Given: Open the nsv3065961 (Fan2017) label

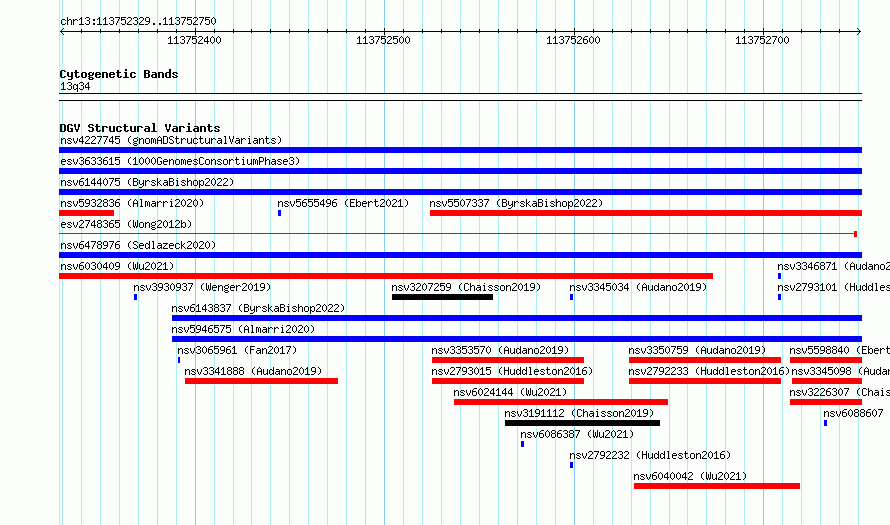Looking at the screenshot, I should (x=237, y=350).
